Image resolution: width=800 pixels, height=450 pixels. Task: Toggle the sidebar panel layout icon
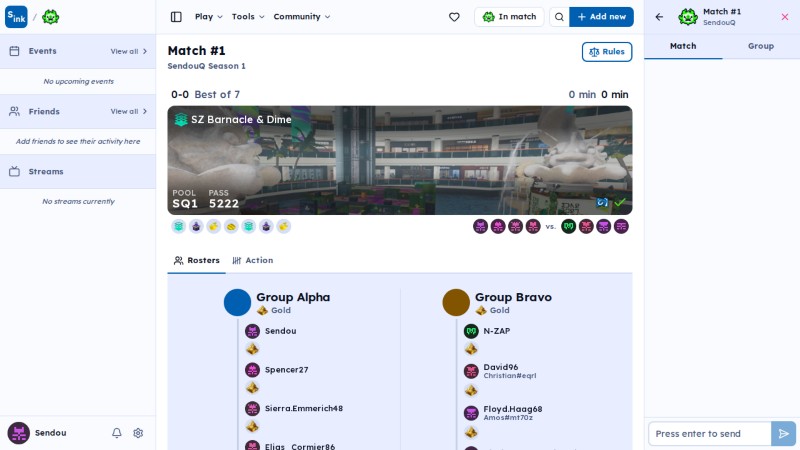pos(176,17)
